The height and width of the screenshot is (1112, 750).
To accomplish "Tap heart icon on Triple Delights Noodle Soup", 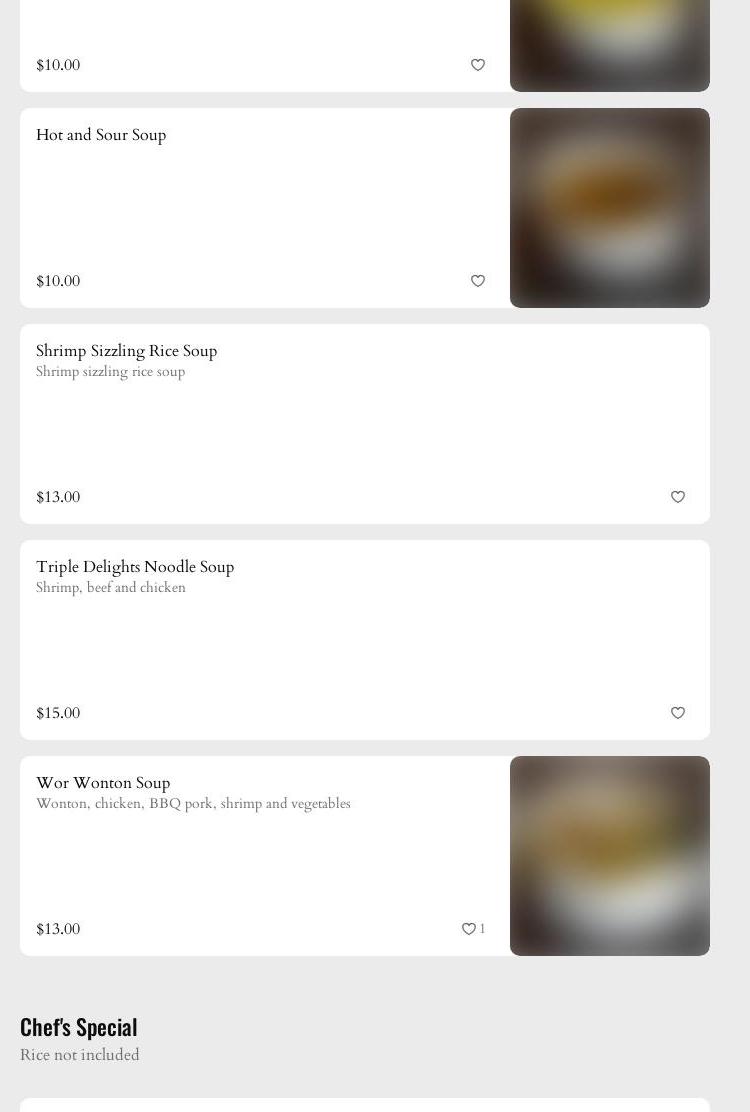I will 678,713.
